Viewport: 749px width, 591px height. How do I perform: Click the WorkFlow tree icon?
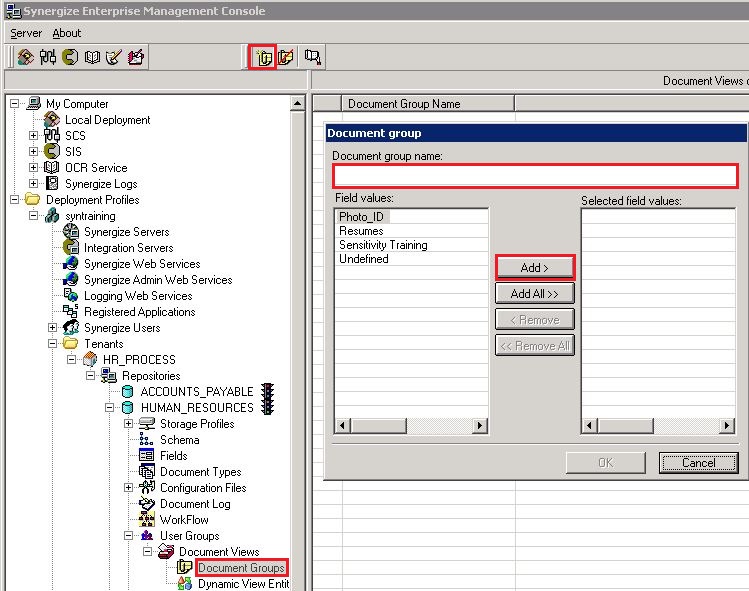point(146,519)
